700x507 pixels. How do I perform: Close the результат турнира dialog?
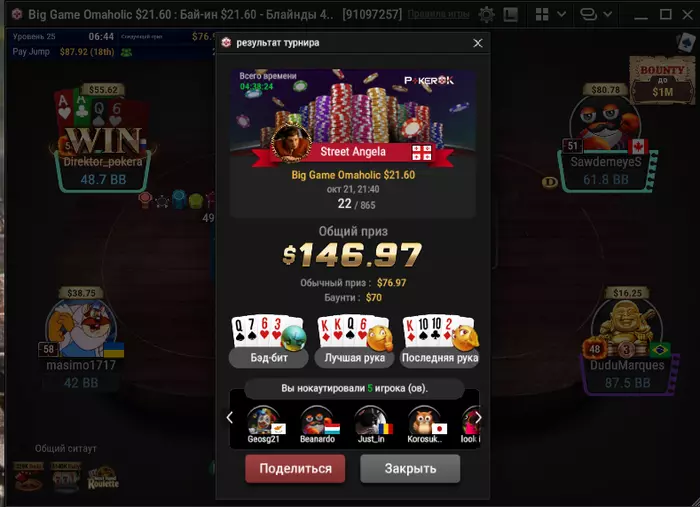tap(478, 43)
